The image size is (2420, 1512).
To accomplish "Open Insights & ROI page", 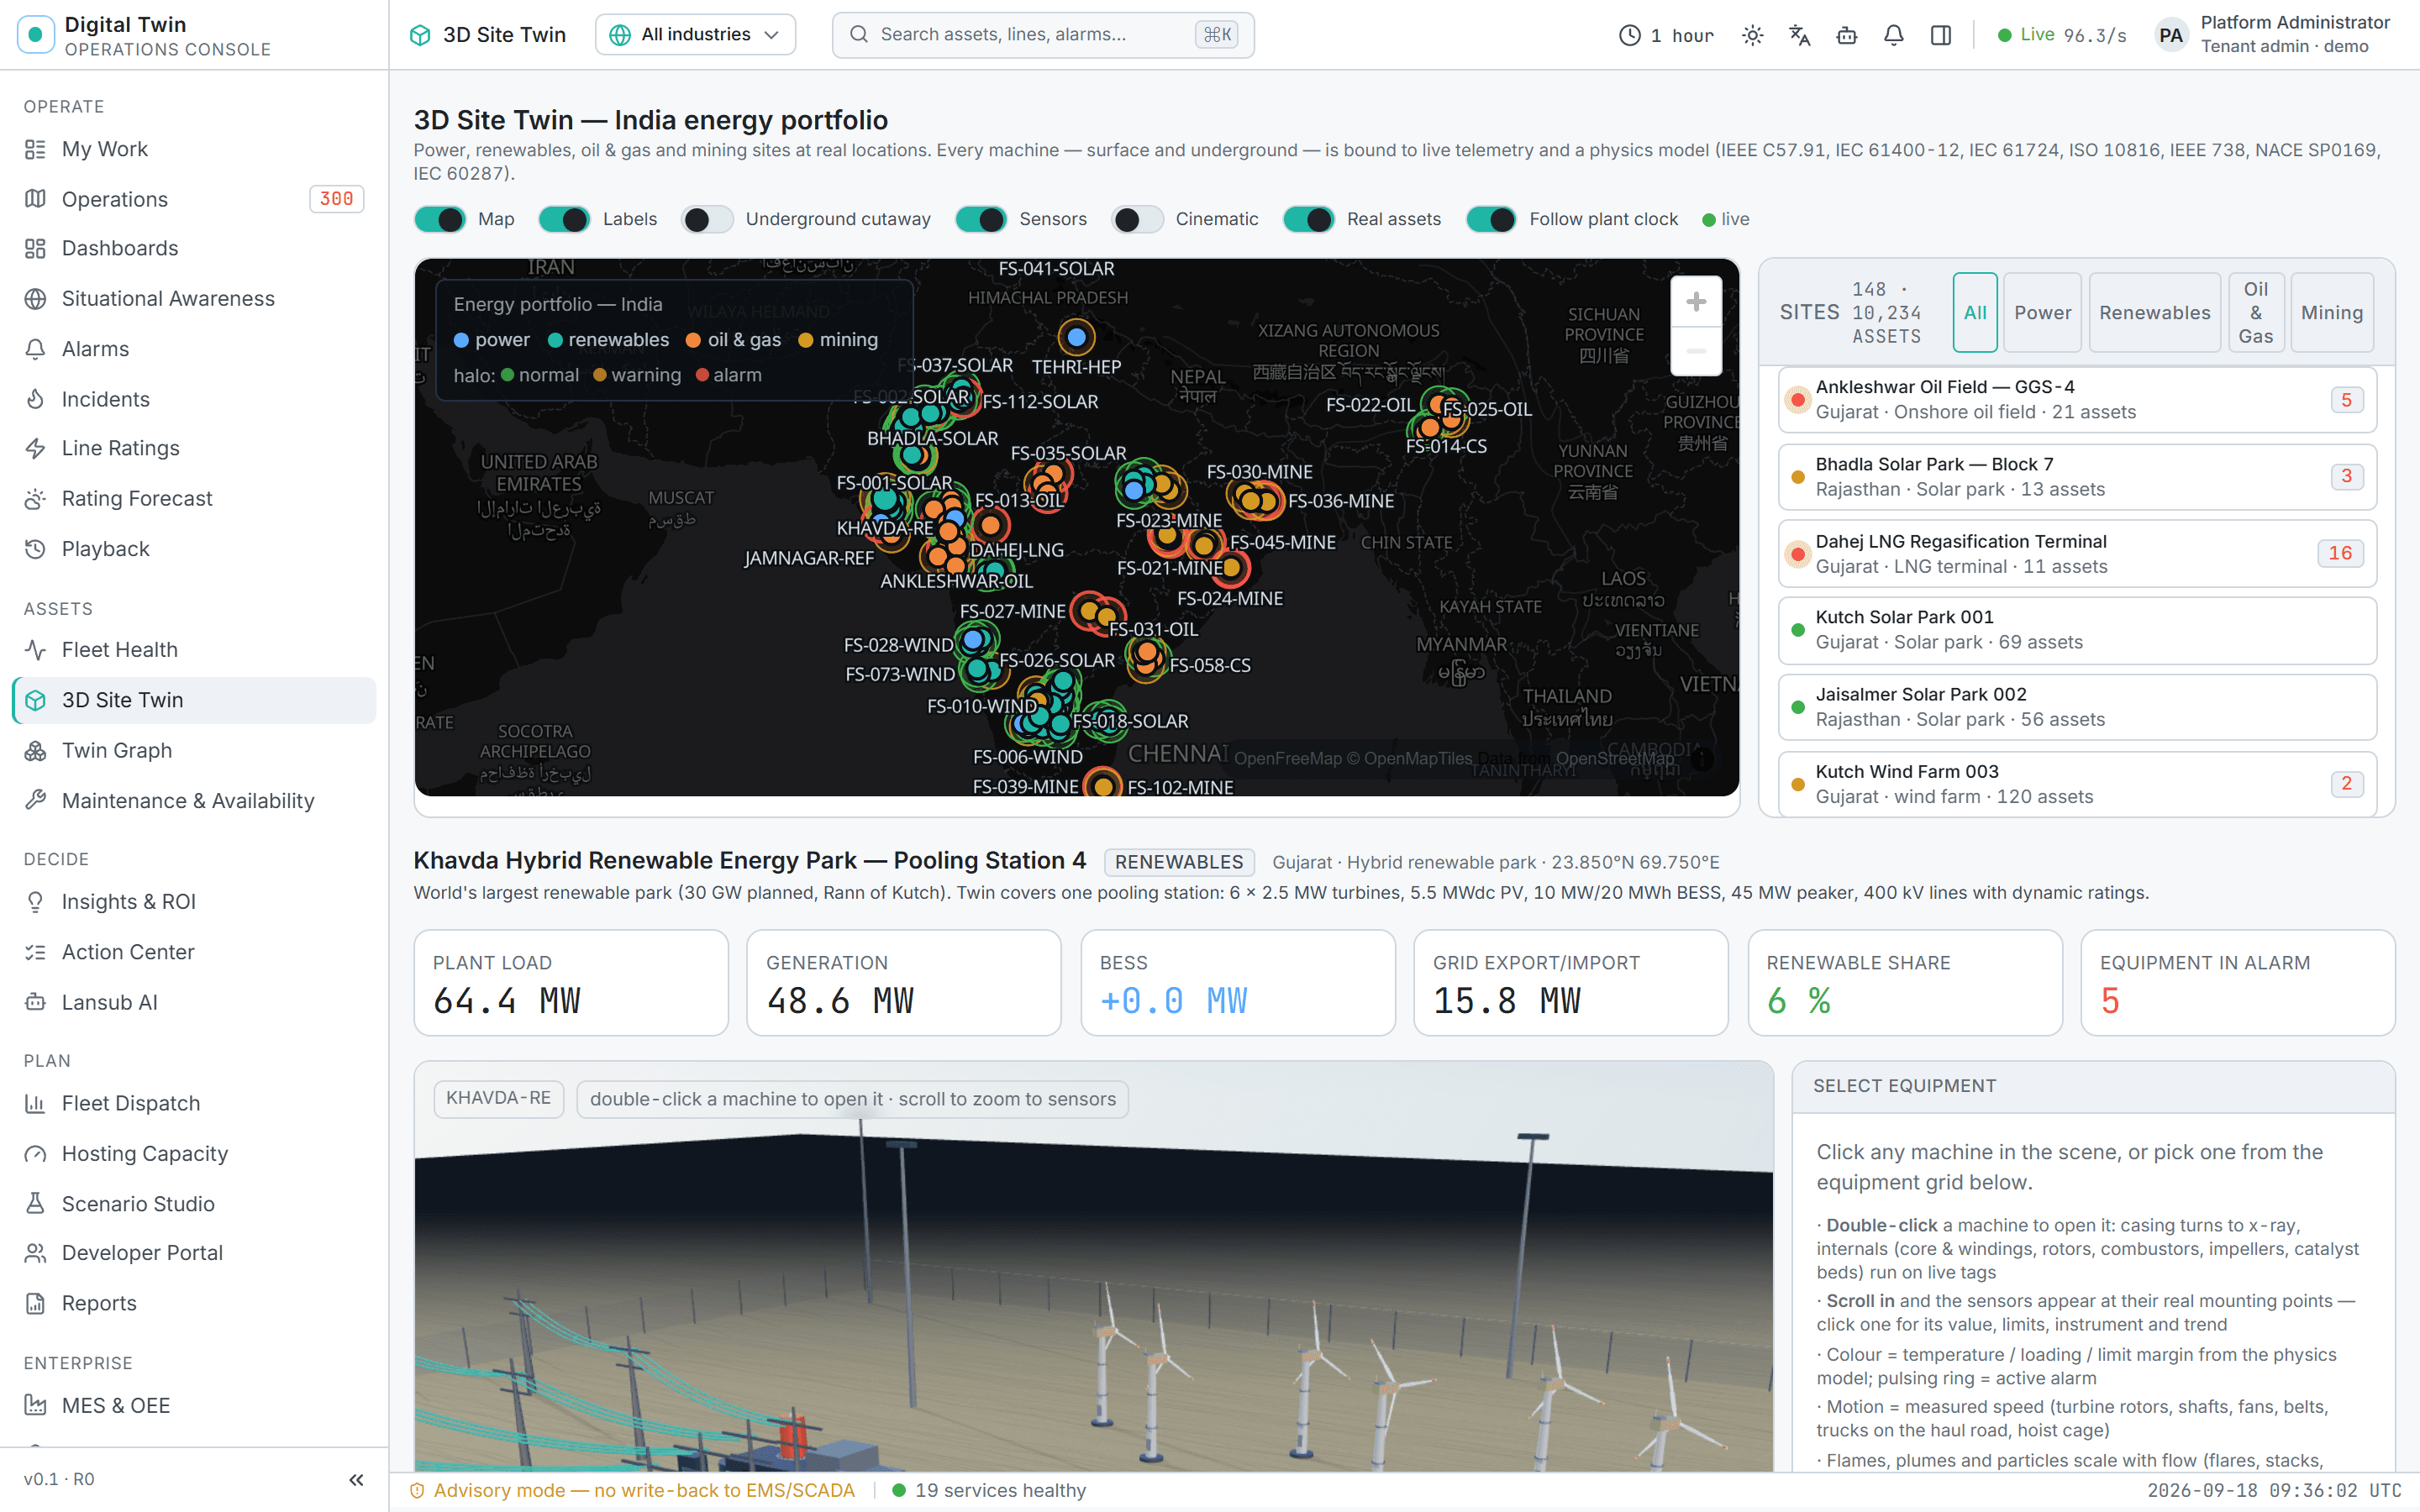I will (x=194, y=902).
